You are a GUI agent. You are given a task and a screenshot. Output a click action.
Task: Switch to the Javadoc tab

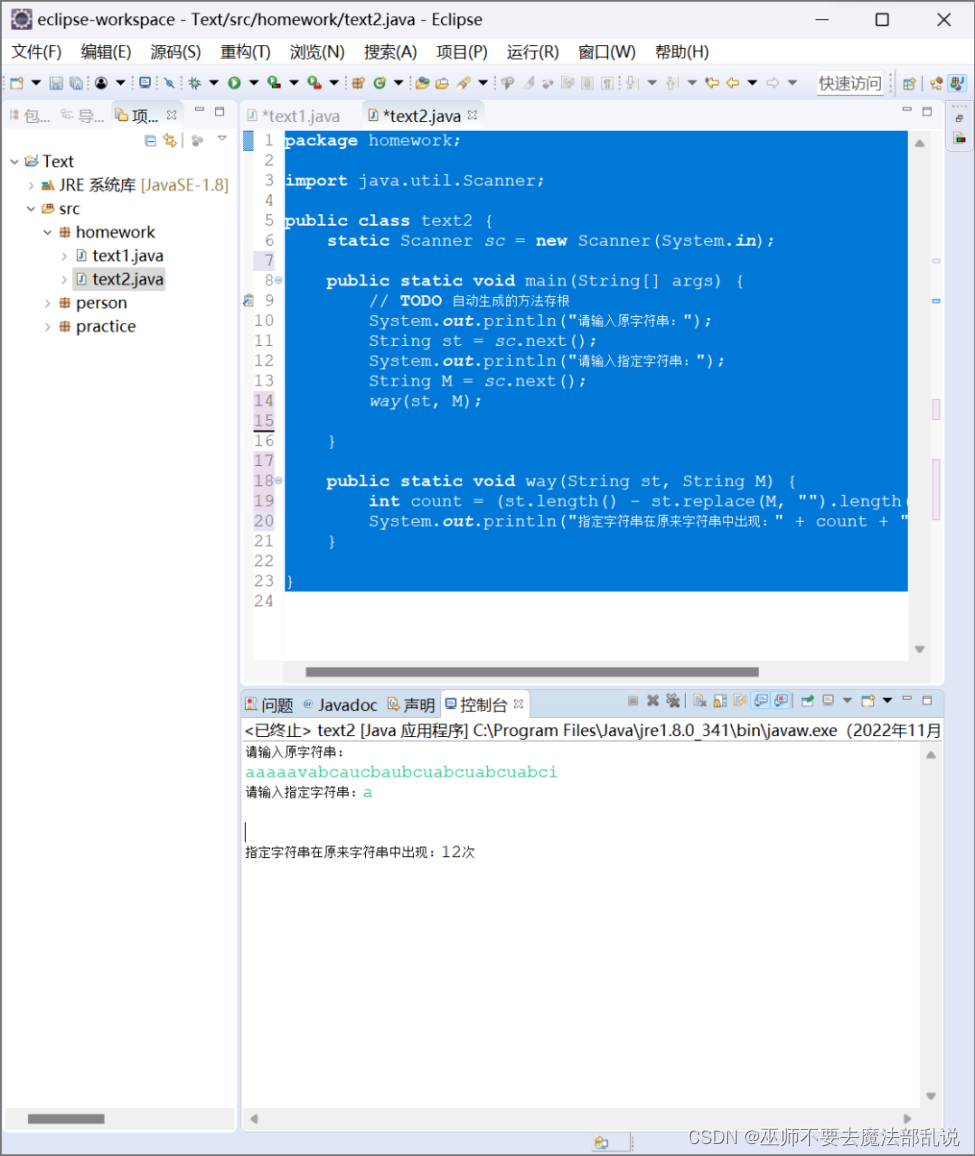pyautogui.click(x=340, y=705)
